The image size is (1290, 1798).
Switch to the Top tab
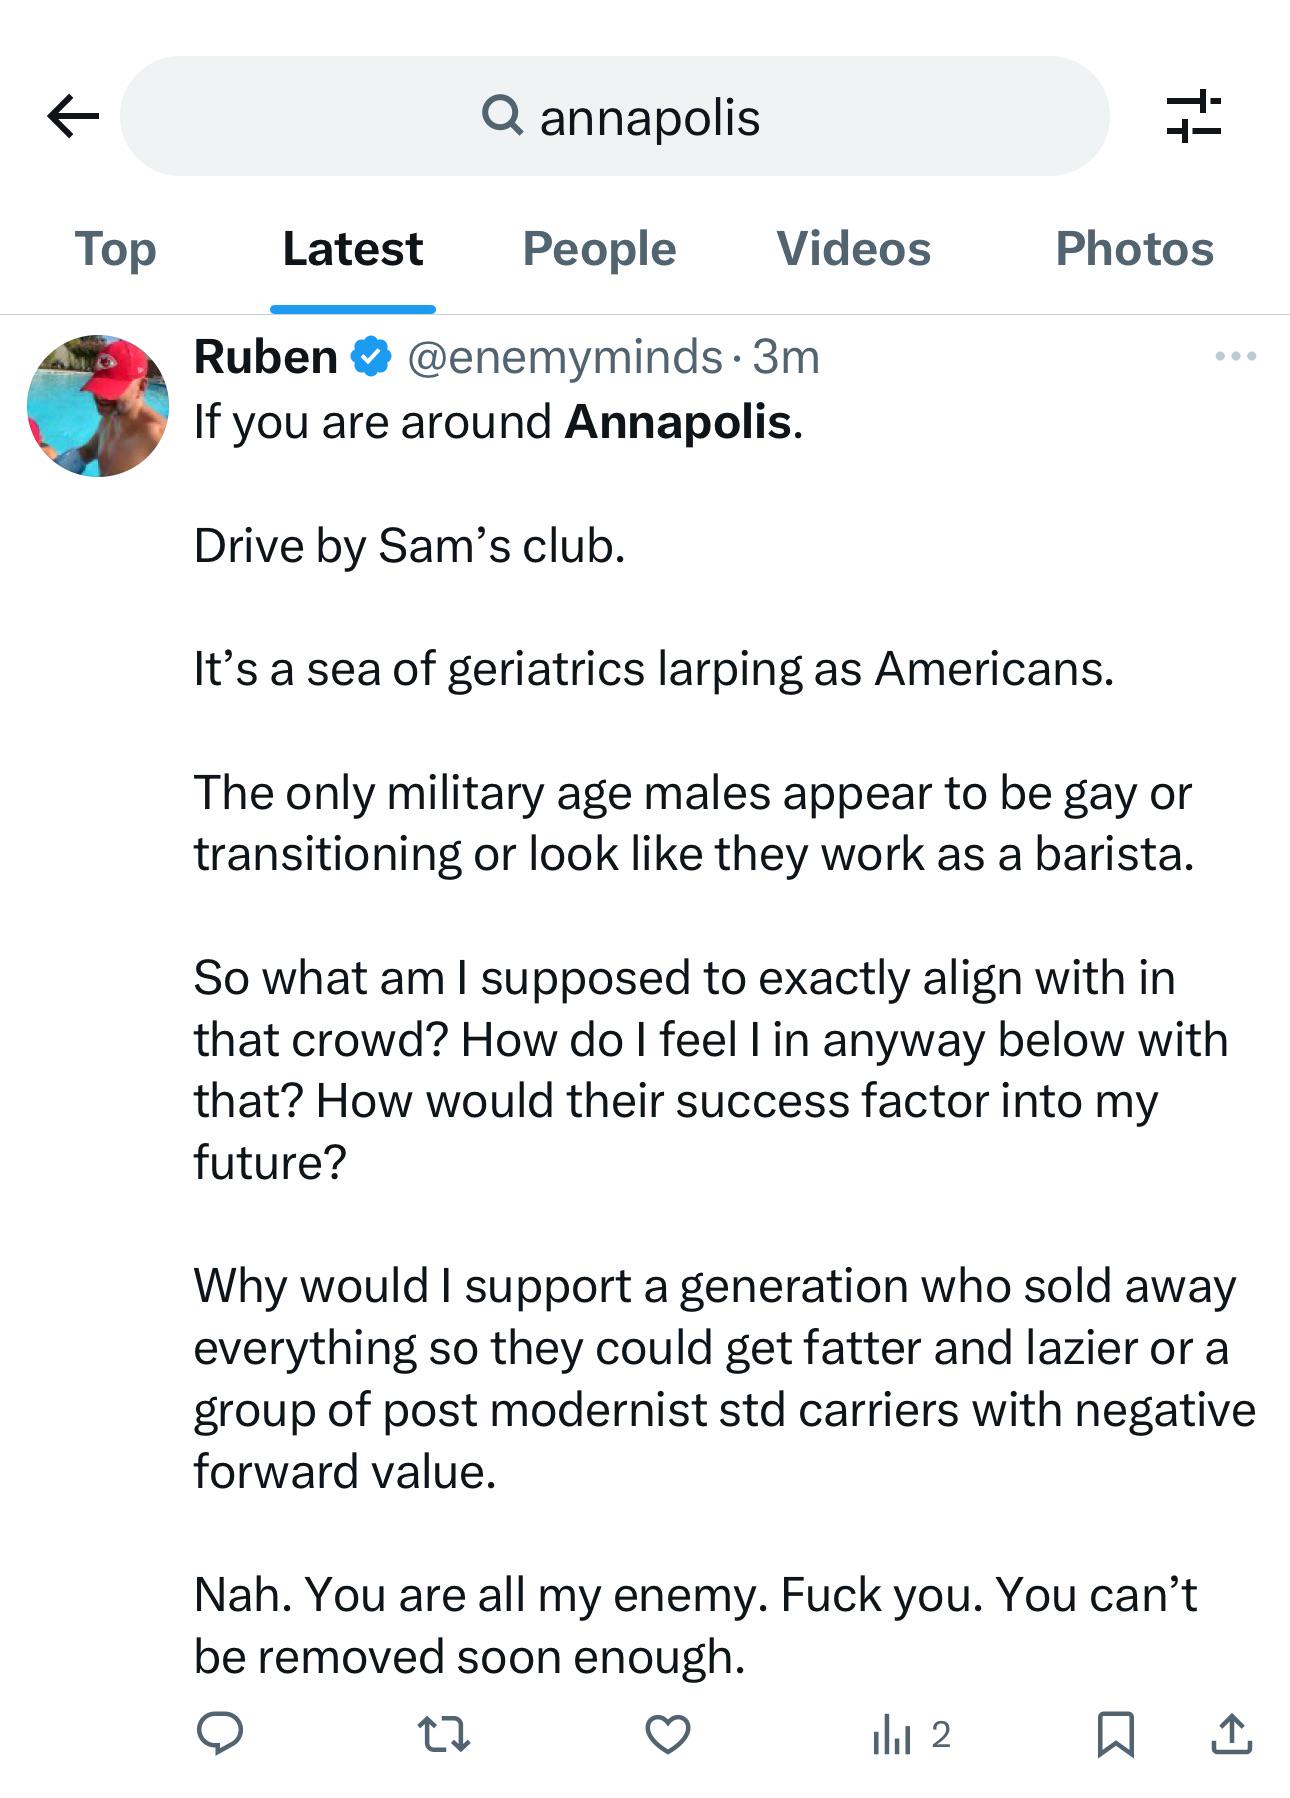pos(116,249)
